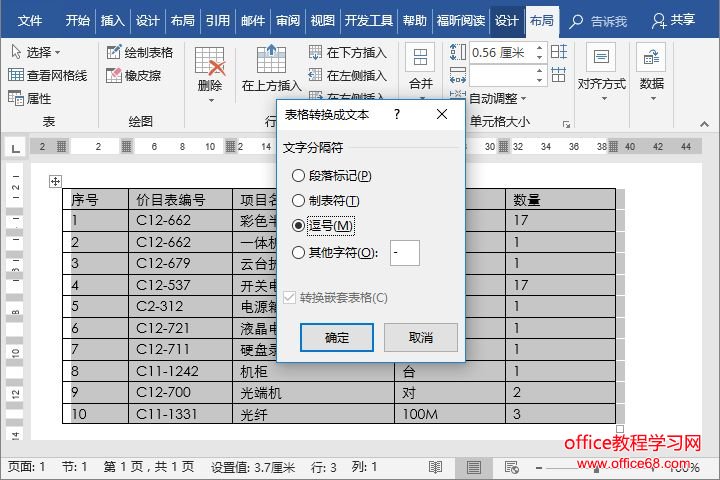Collapse the ribbon with the chevron
The image size is (720, 480).
[704, 124]
